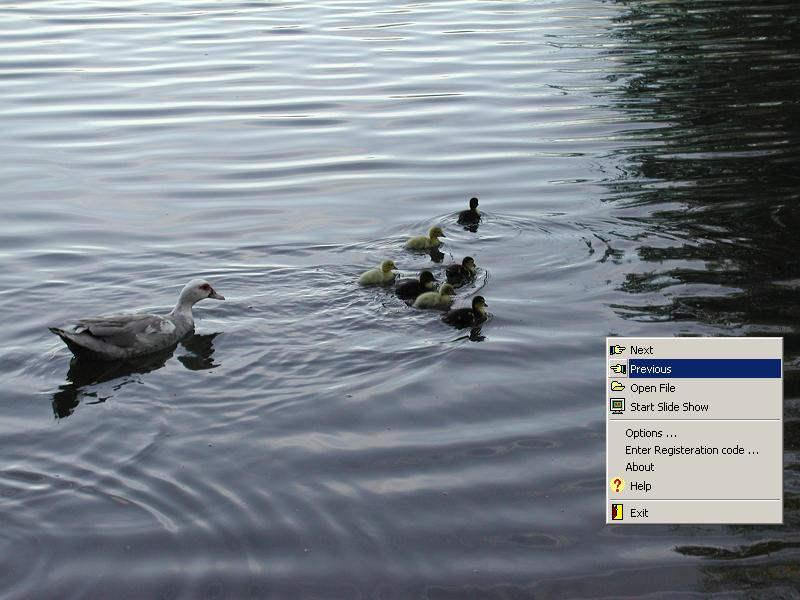Viewport: 800px width, 600px height.
Task: Click the door icon next to Exit
Action: pyautogui.click(x=617, y=512)
